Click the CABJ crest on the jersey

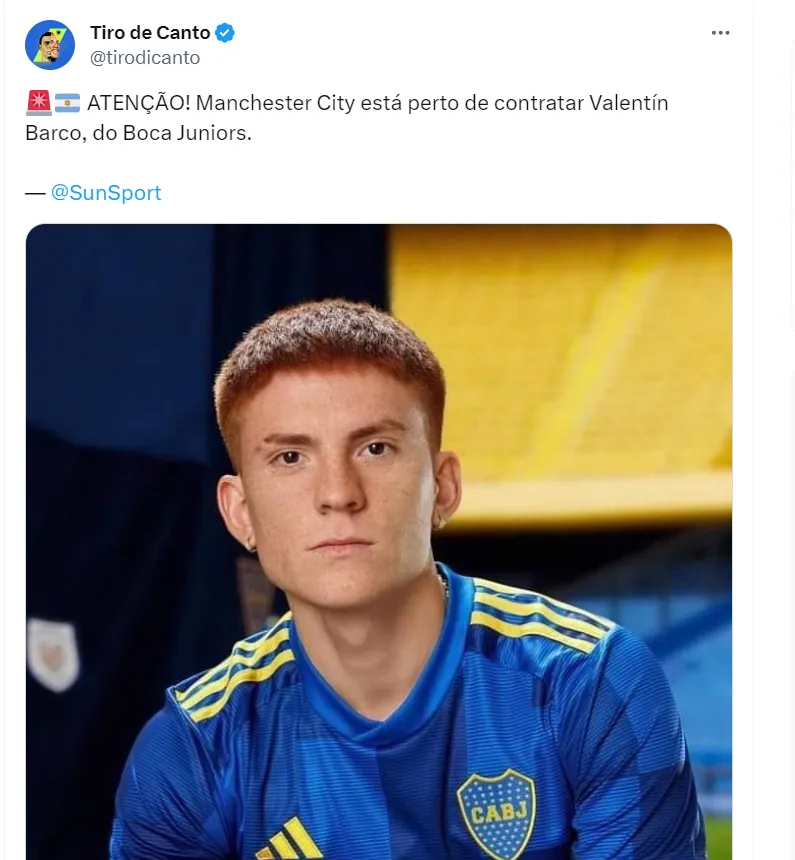[496, 812]
